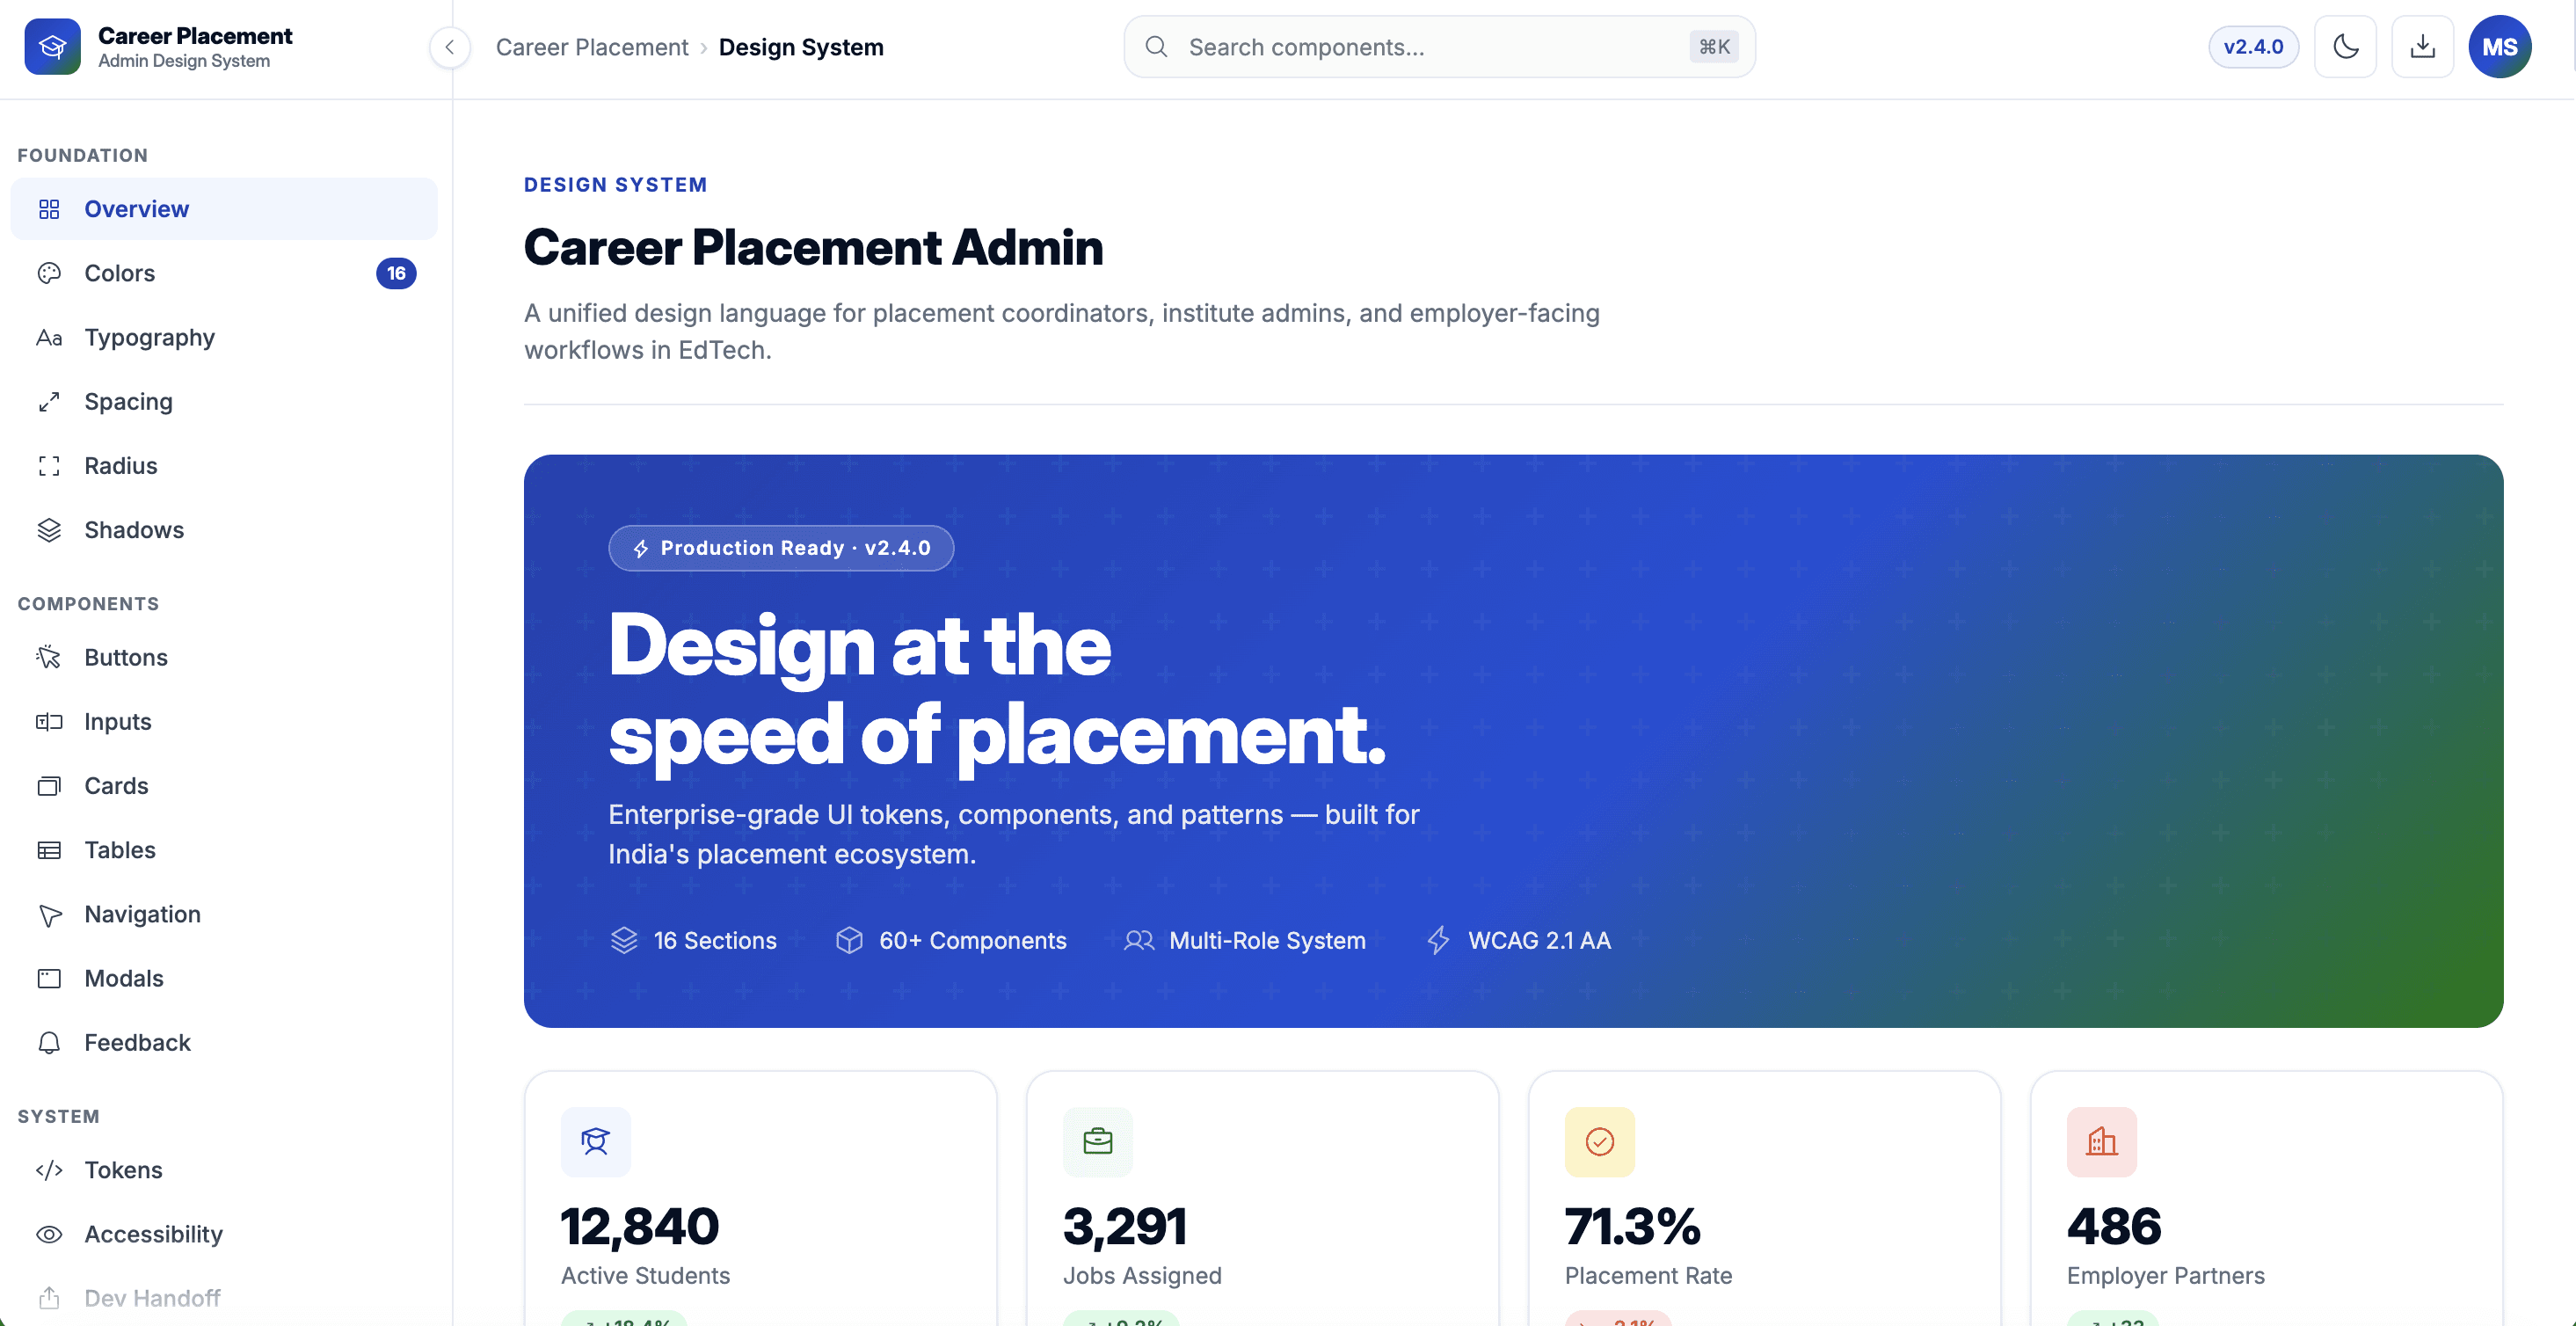The image size is (2576, 1326).
Task: Click the Spacing arrows icon
Action: (49, 401)
